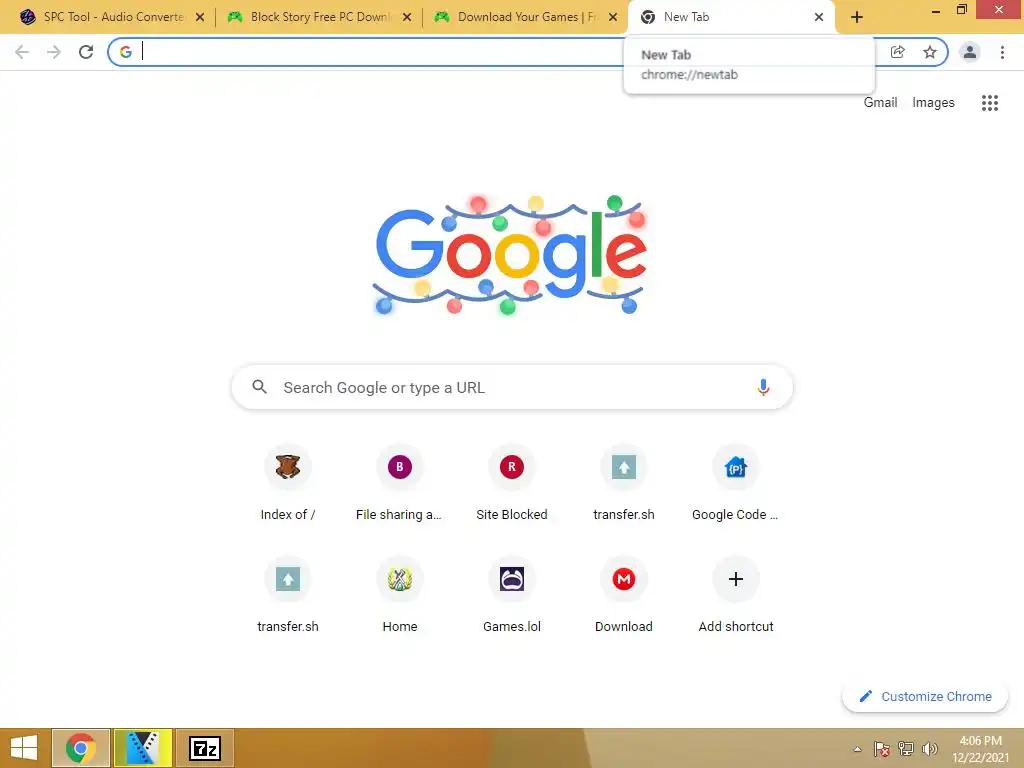Open Chrome's three-dot menu
This screenshot has width=1024, height=768.
1002,52
